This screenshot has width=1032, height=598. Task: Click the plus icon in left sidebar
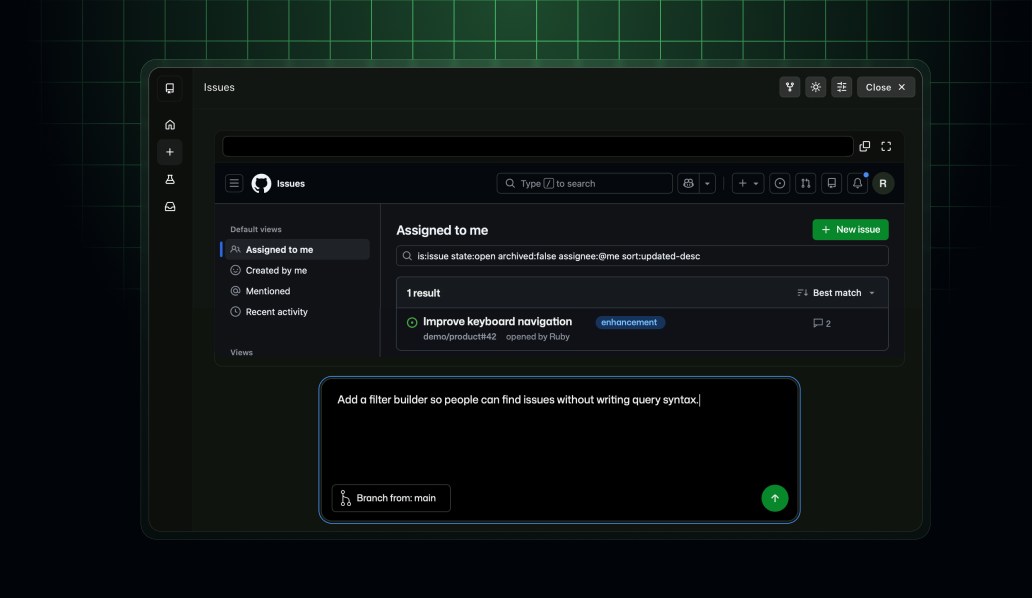[170, 152]
